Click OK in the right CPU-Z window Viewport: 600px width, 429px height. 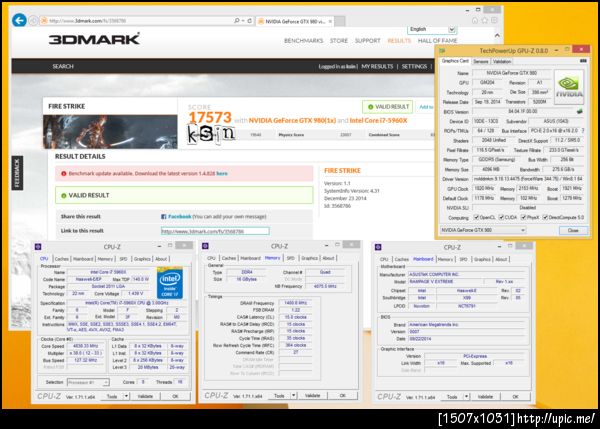[515, 397]
